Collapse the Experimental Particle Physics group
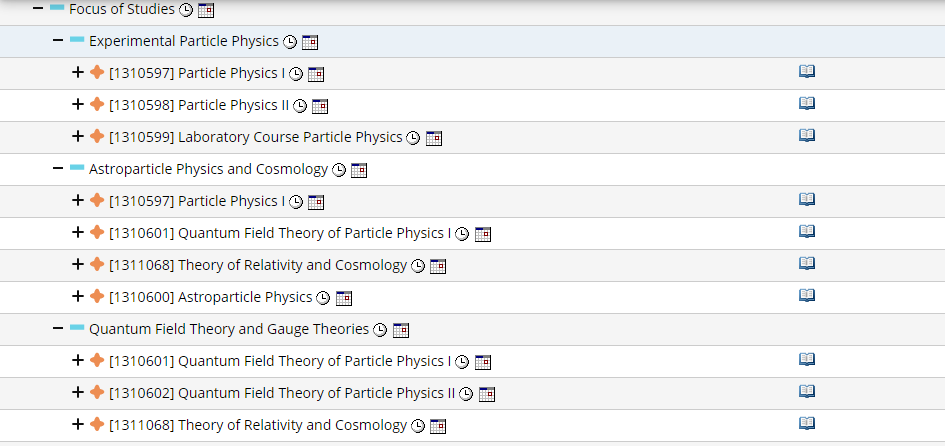Screen dimensions: 945x446 [x=58, y=41]
